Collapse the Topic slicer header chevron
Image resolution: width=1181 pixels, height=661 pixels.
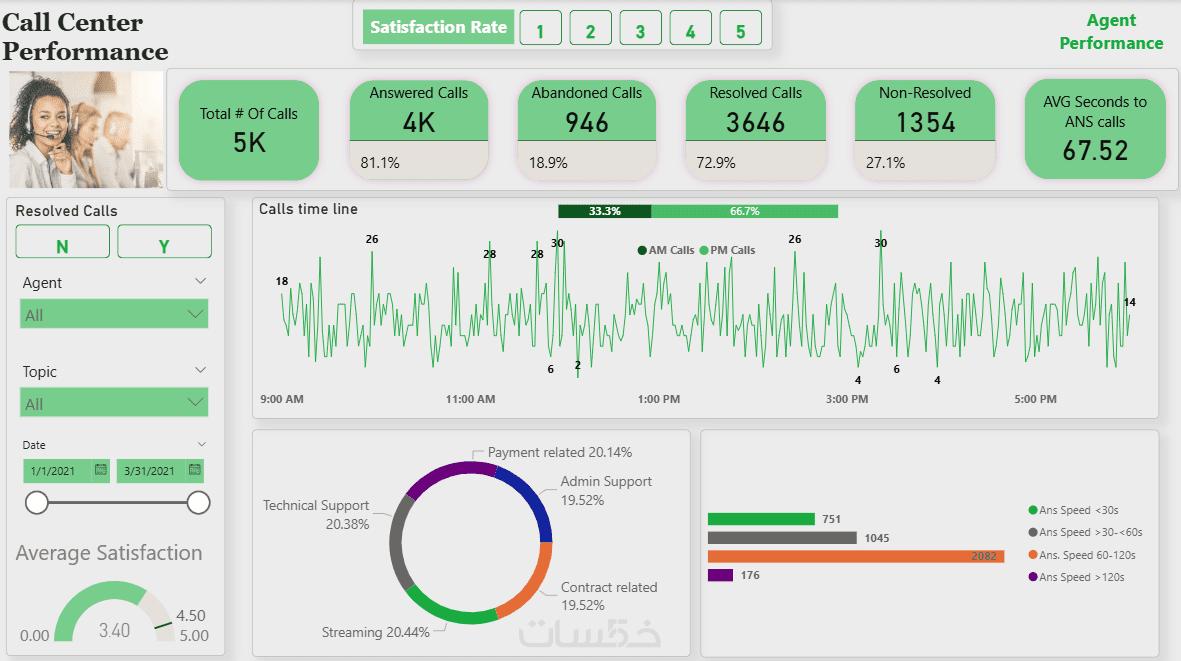[x=200, y=370]
